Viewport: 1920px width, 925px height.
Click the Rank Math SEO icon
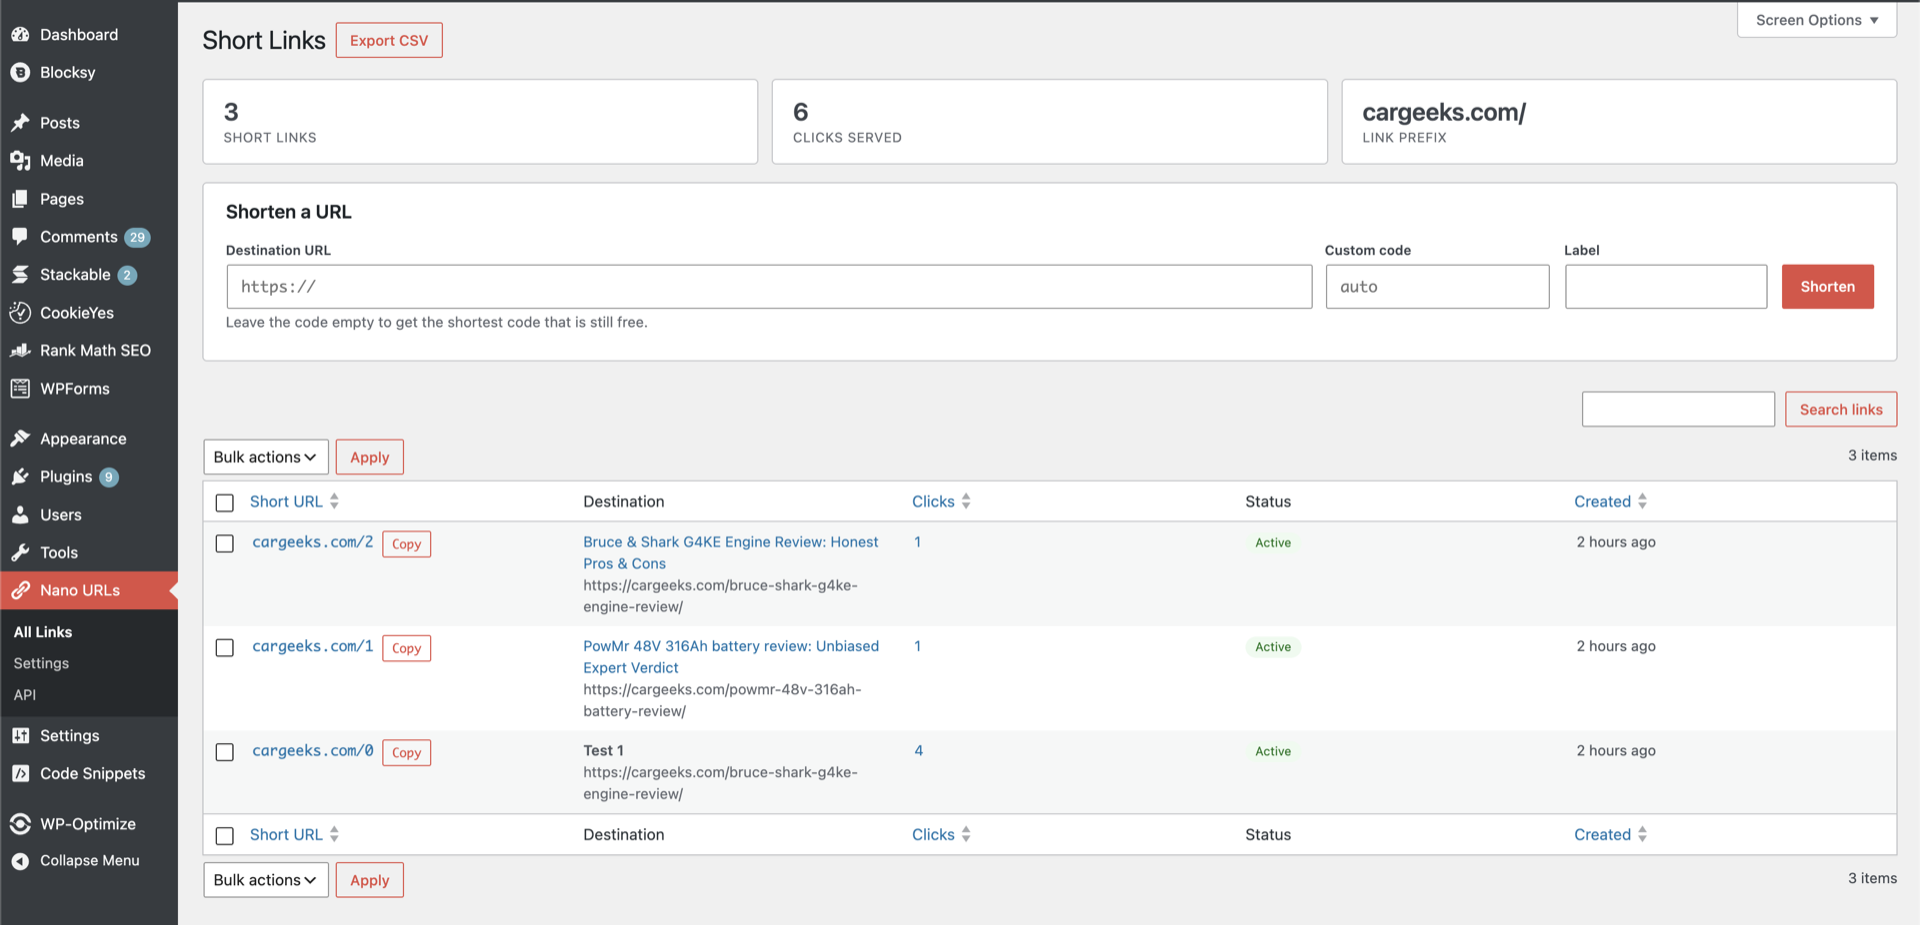click(x=20, y=350)
